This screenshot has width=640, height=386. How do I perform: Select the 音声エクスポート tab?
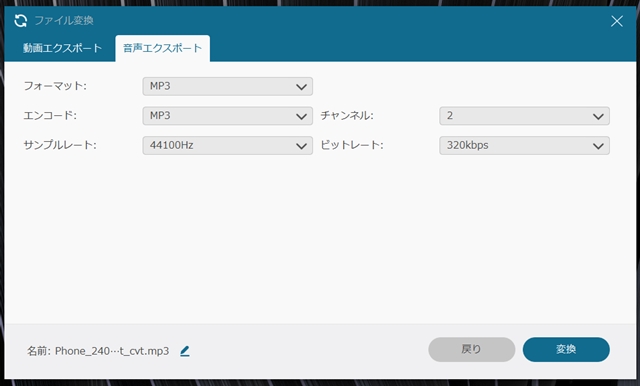pos(162,48)
